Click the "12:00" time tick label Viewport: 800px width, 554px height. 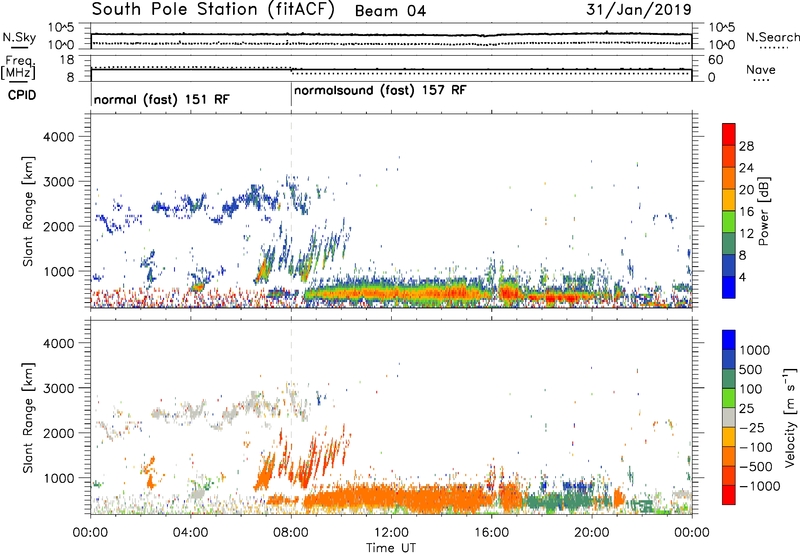pos(391,533)
